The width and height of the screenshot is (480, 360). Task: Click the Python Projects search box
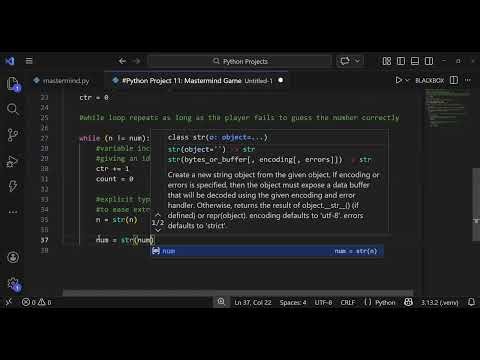[x=240, y=61]
